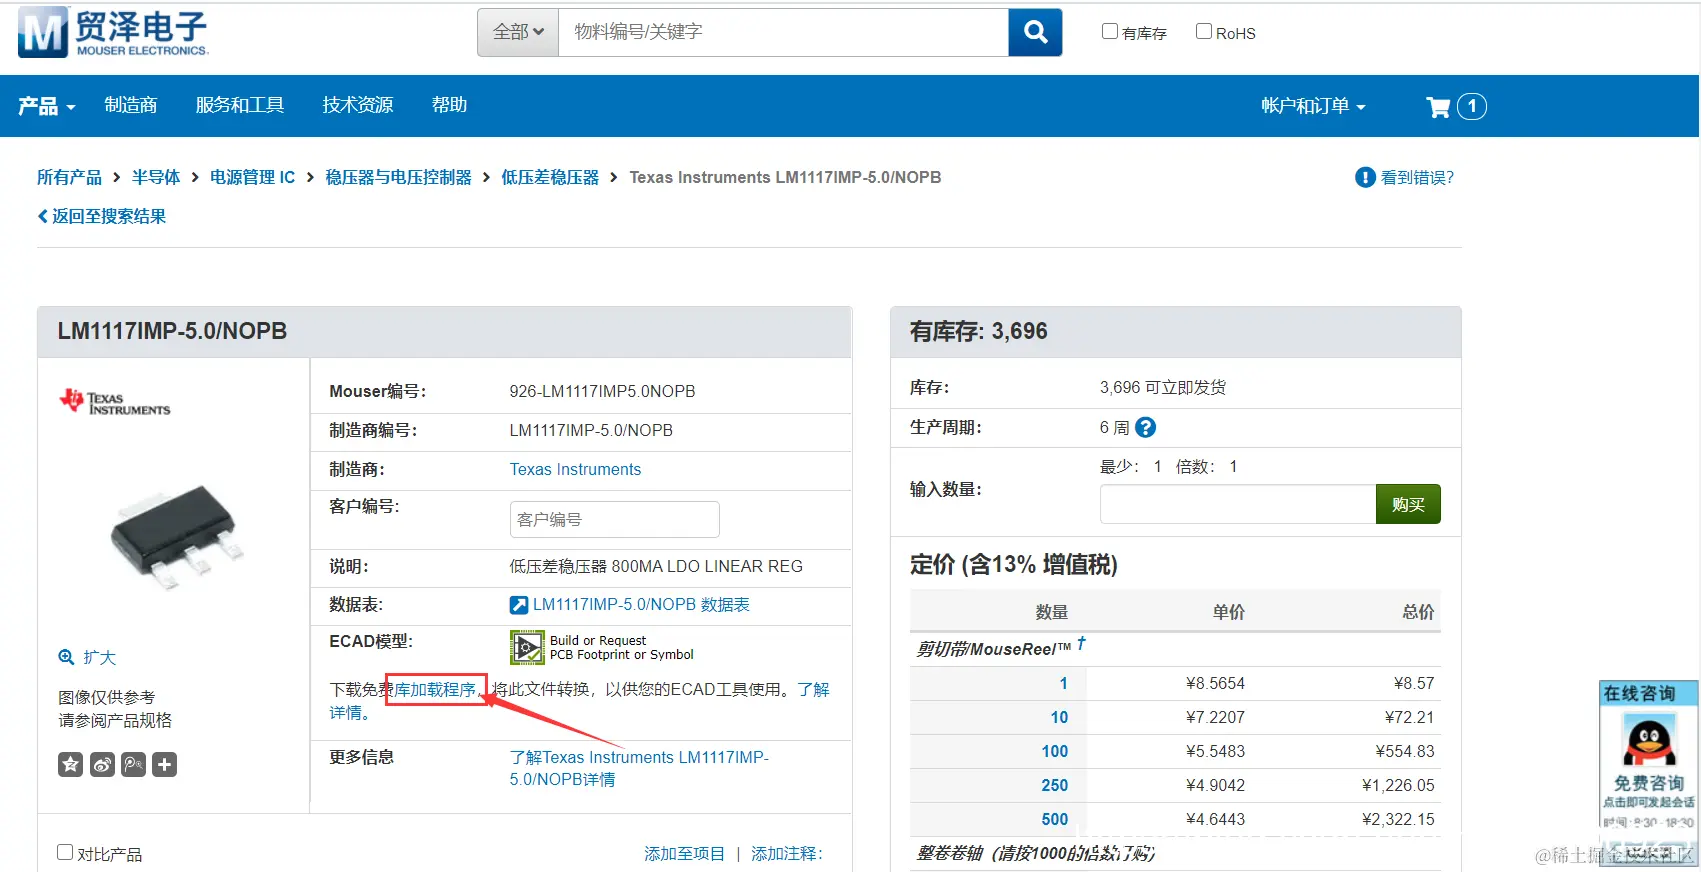The image size is (1701, 872).
Task: Click 返回至搜索结果 back link
Action: tap(102, 216)
